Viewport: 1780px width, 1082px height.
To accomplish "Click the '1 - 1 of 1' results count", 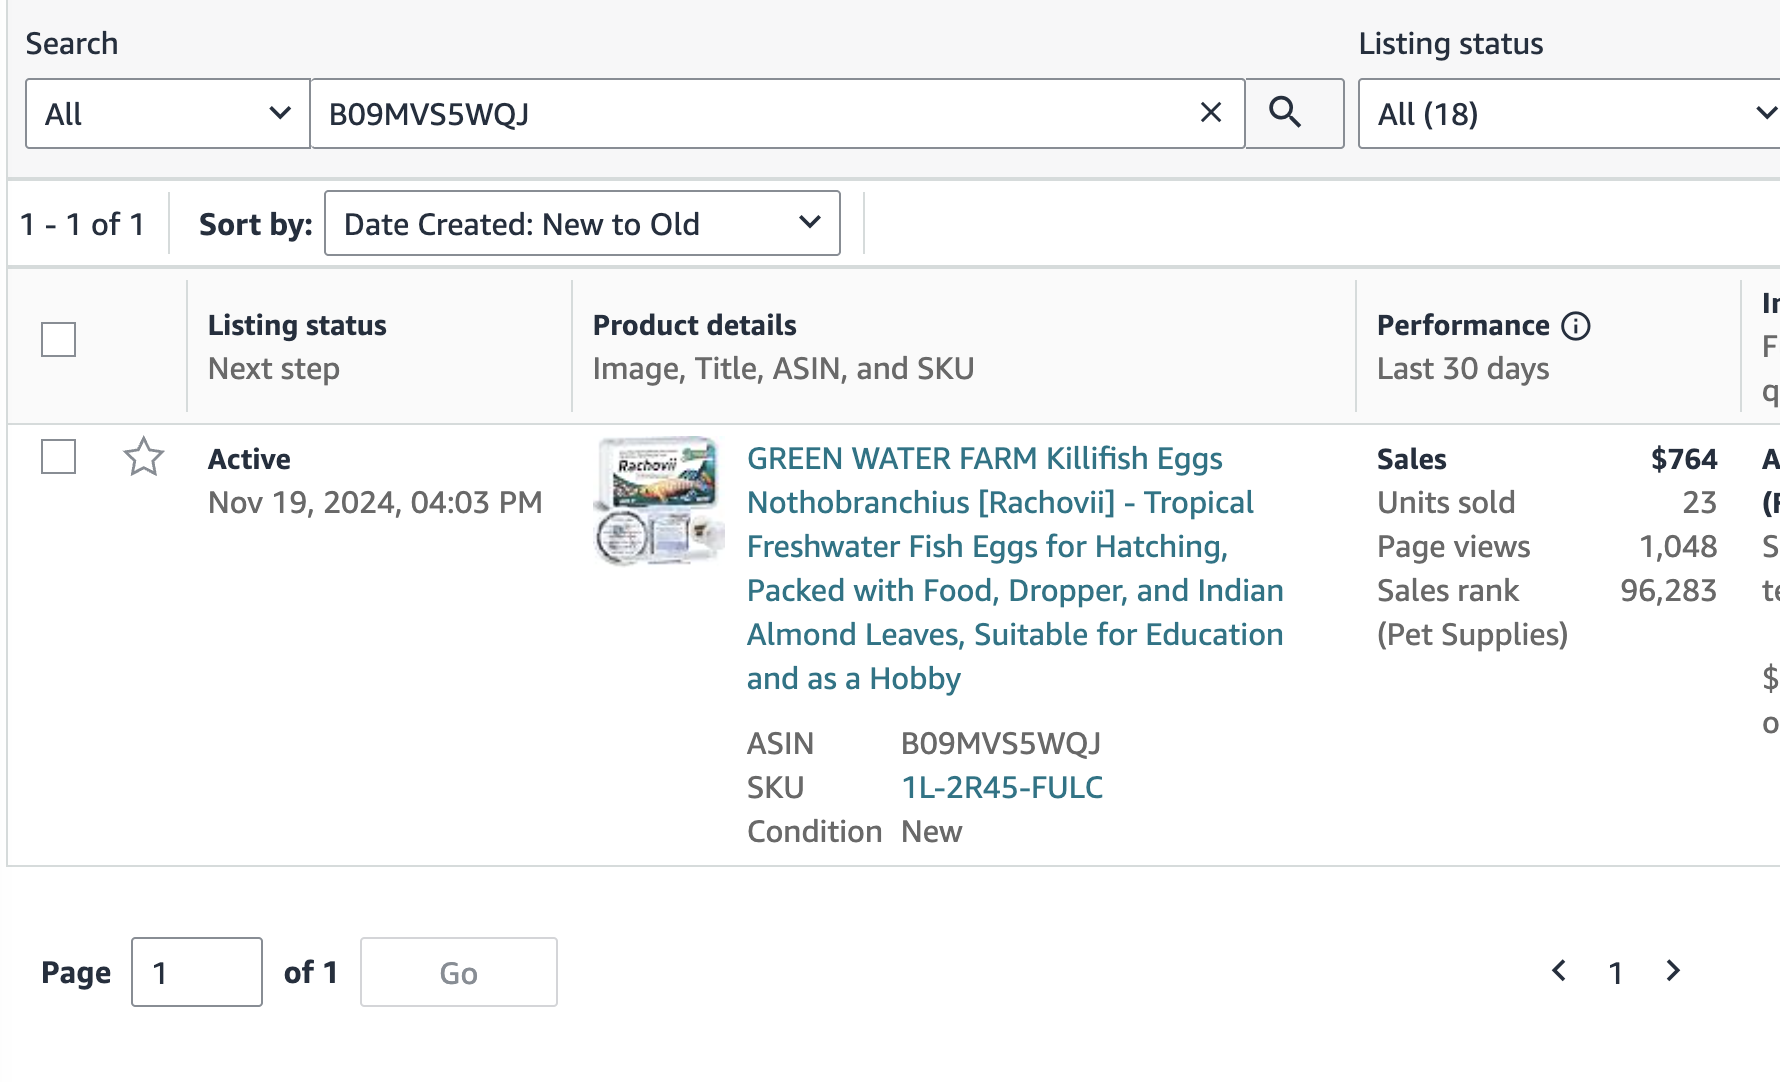I will 82,224.
